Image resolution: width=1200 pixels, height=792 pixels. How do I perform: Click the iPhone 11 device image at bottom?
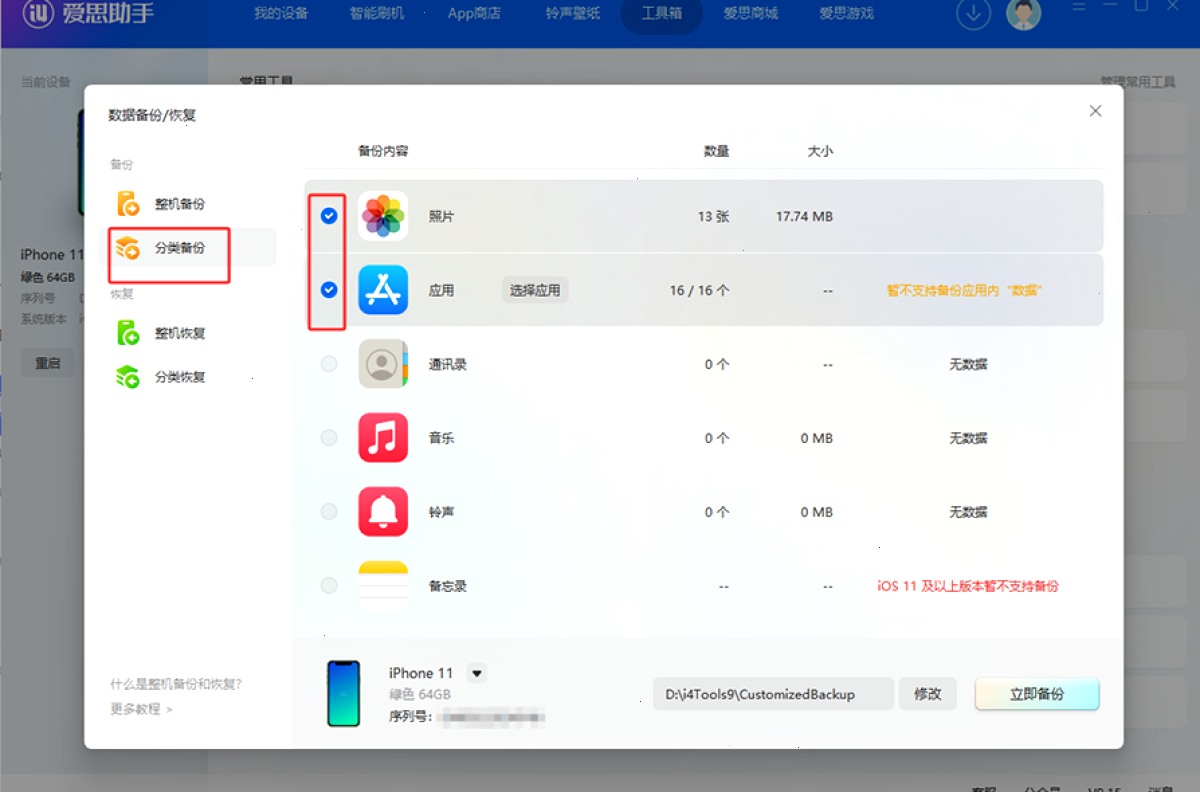point(344,693)
